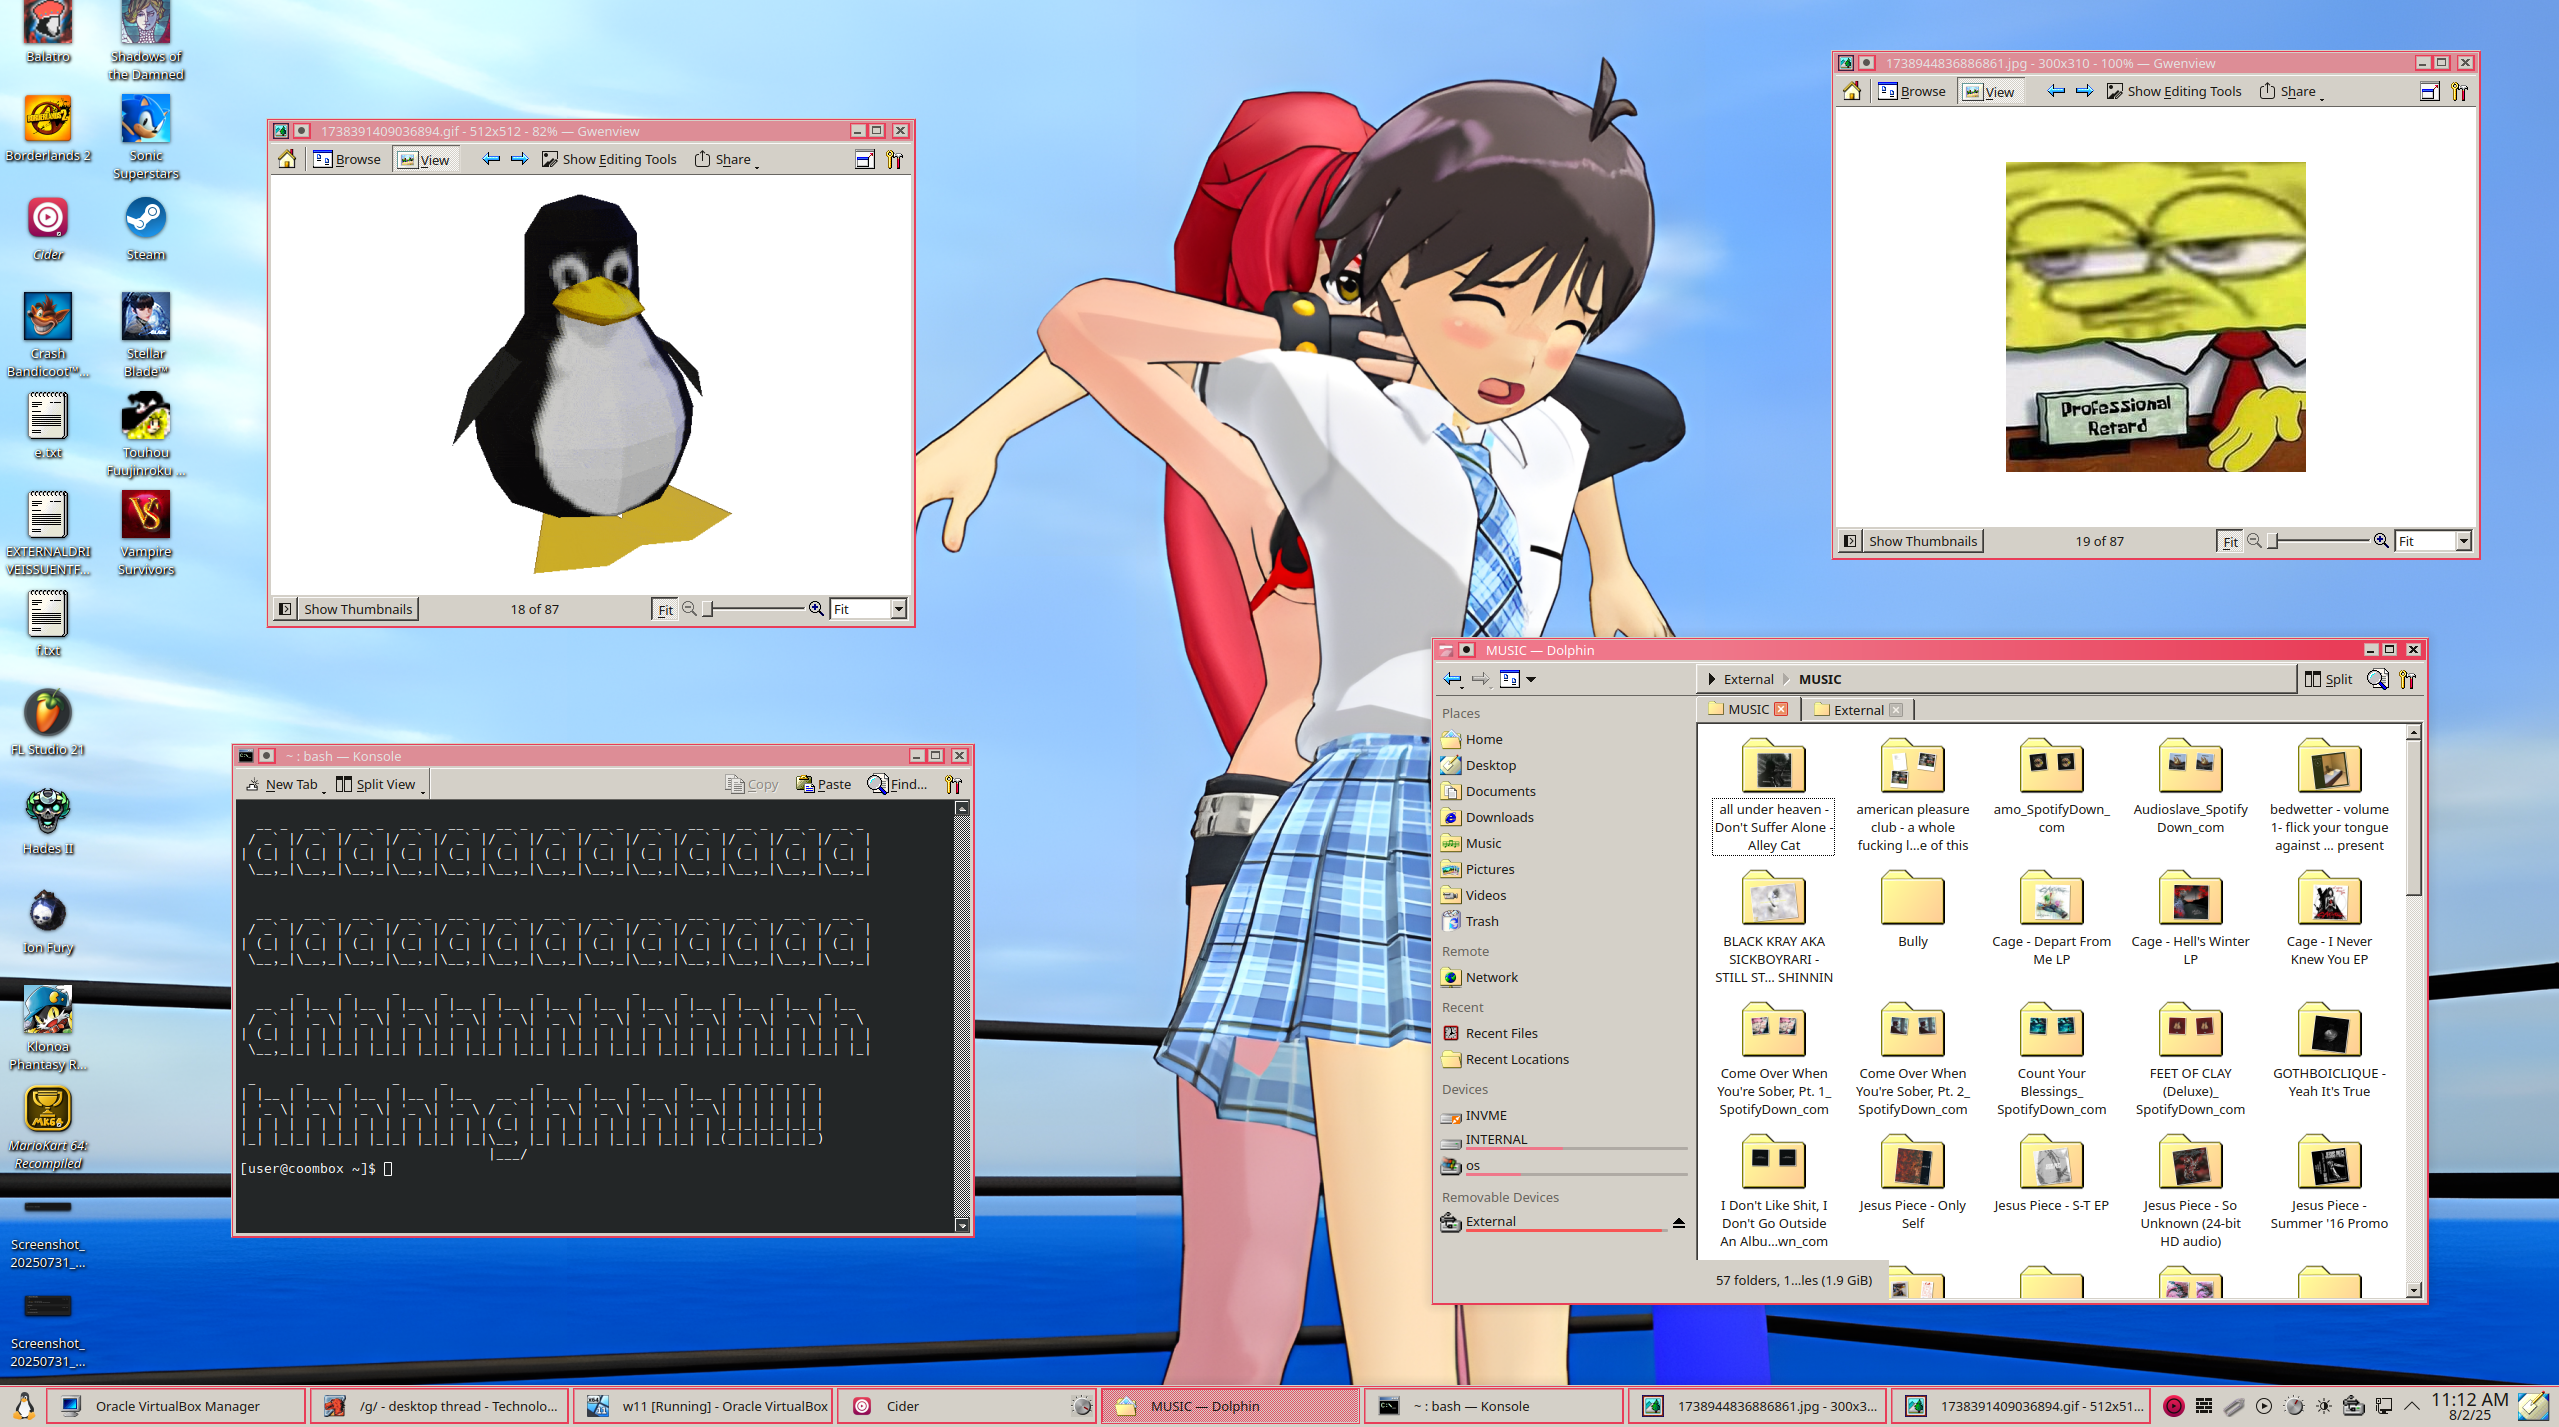The image size is (2559, 1427).
Task: Open Share dropdown in Spongebob Gwenview window
Action: [2291, 91]
